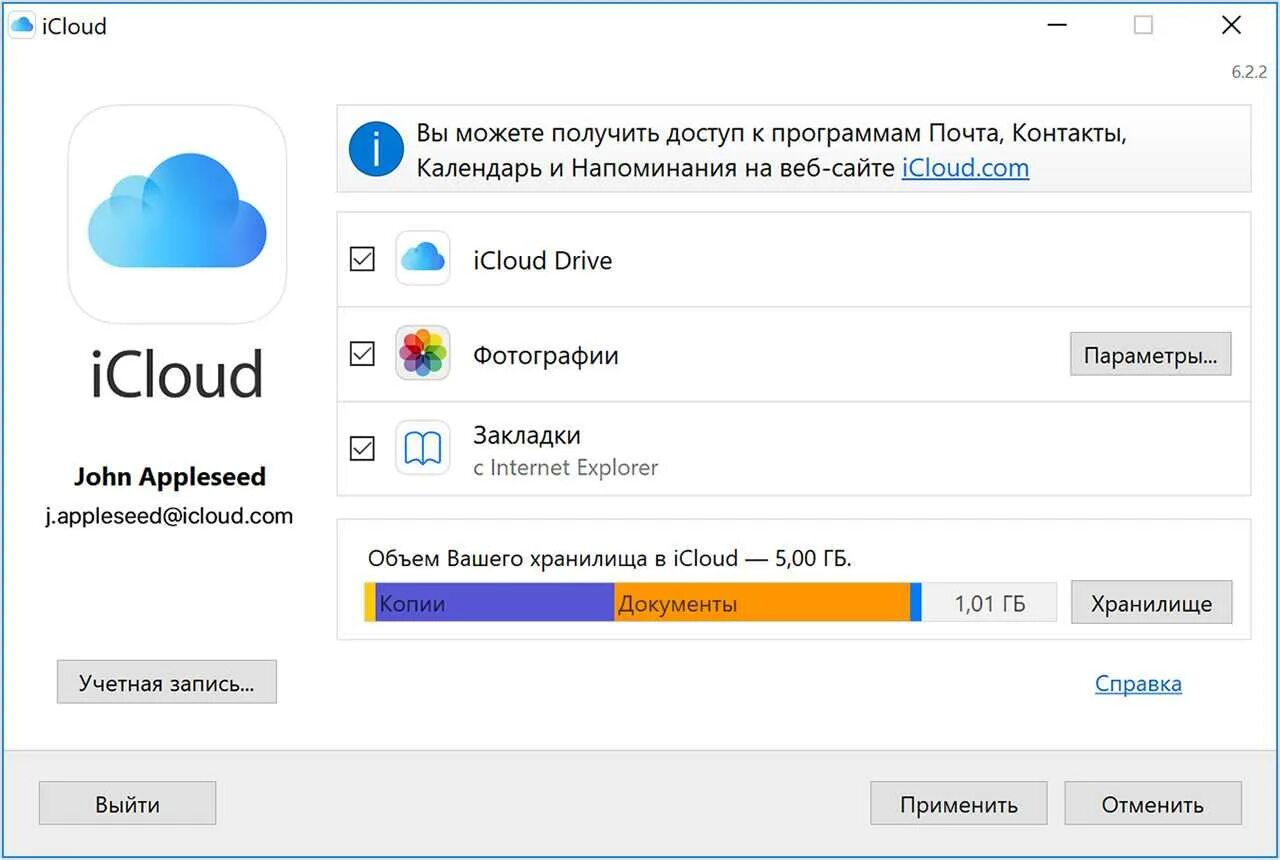
Task: Click the small iCloud title bar icon
Action: [21, 26]
